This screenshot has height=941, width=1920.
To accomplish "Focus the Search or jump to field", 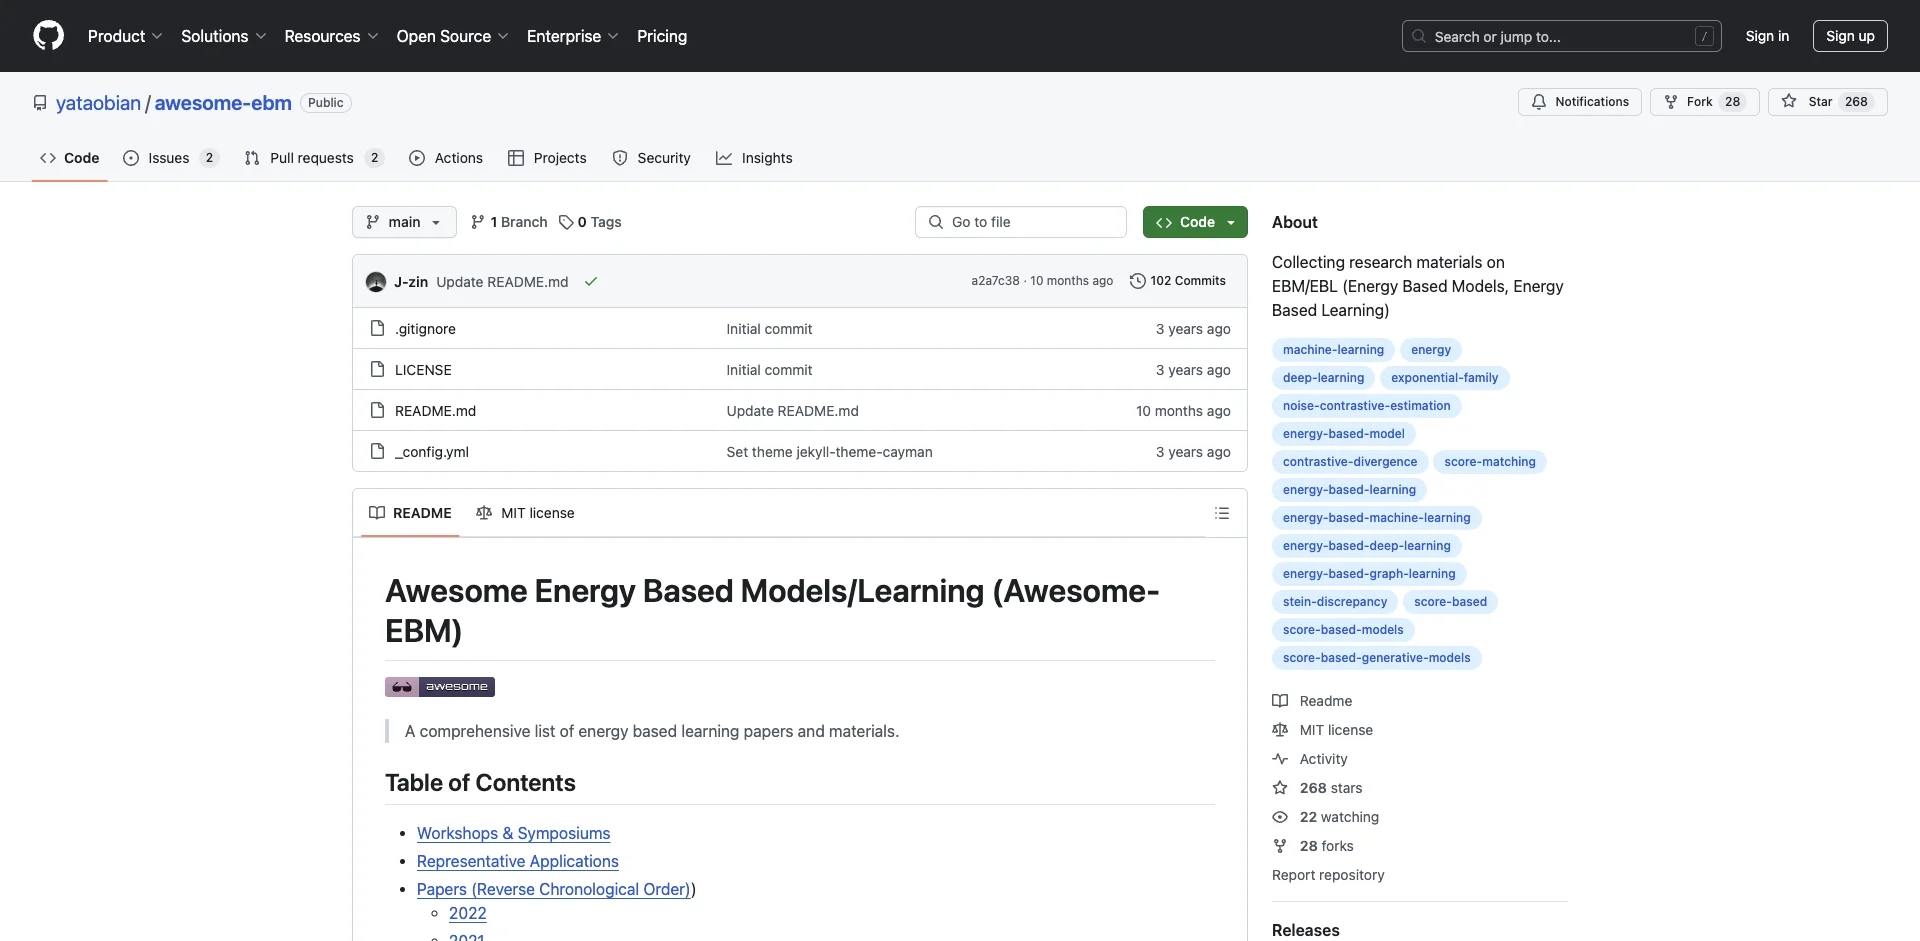I will 1561,36.
